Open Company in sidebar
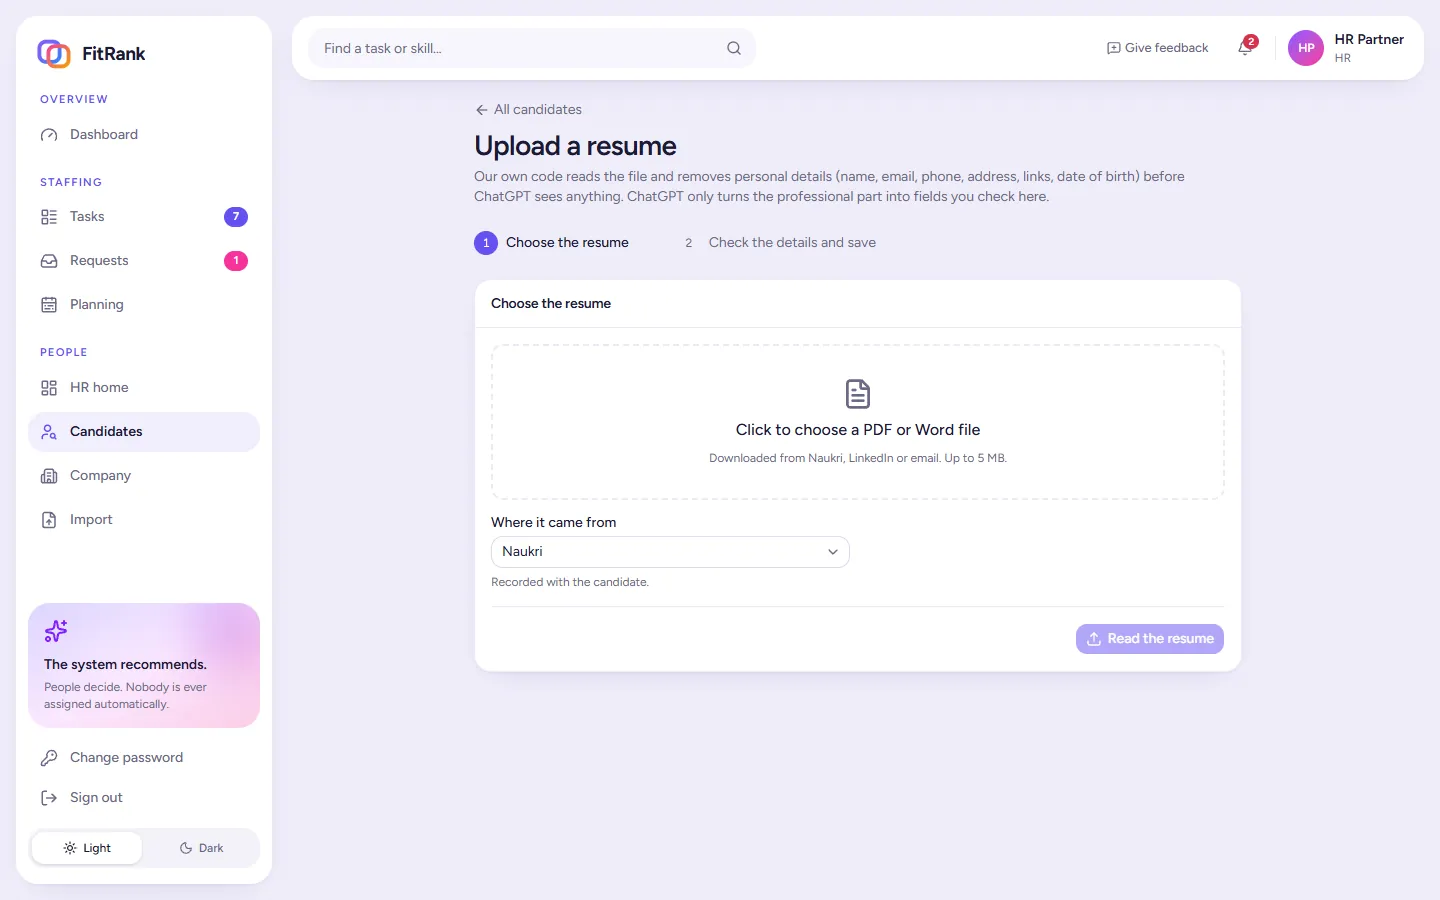The image size is (1440, 900). click(x=144, y=476)
